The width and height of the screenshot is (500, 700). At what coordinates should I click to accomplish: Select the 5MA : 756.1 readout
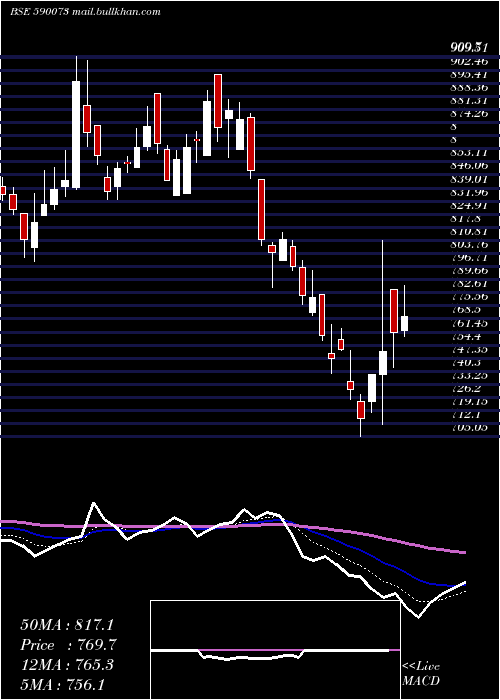[63, 684]
